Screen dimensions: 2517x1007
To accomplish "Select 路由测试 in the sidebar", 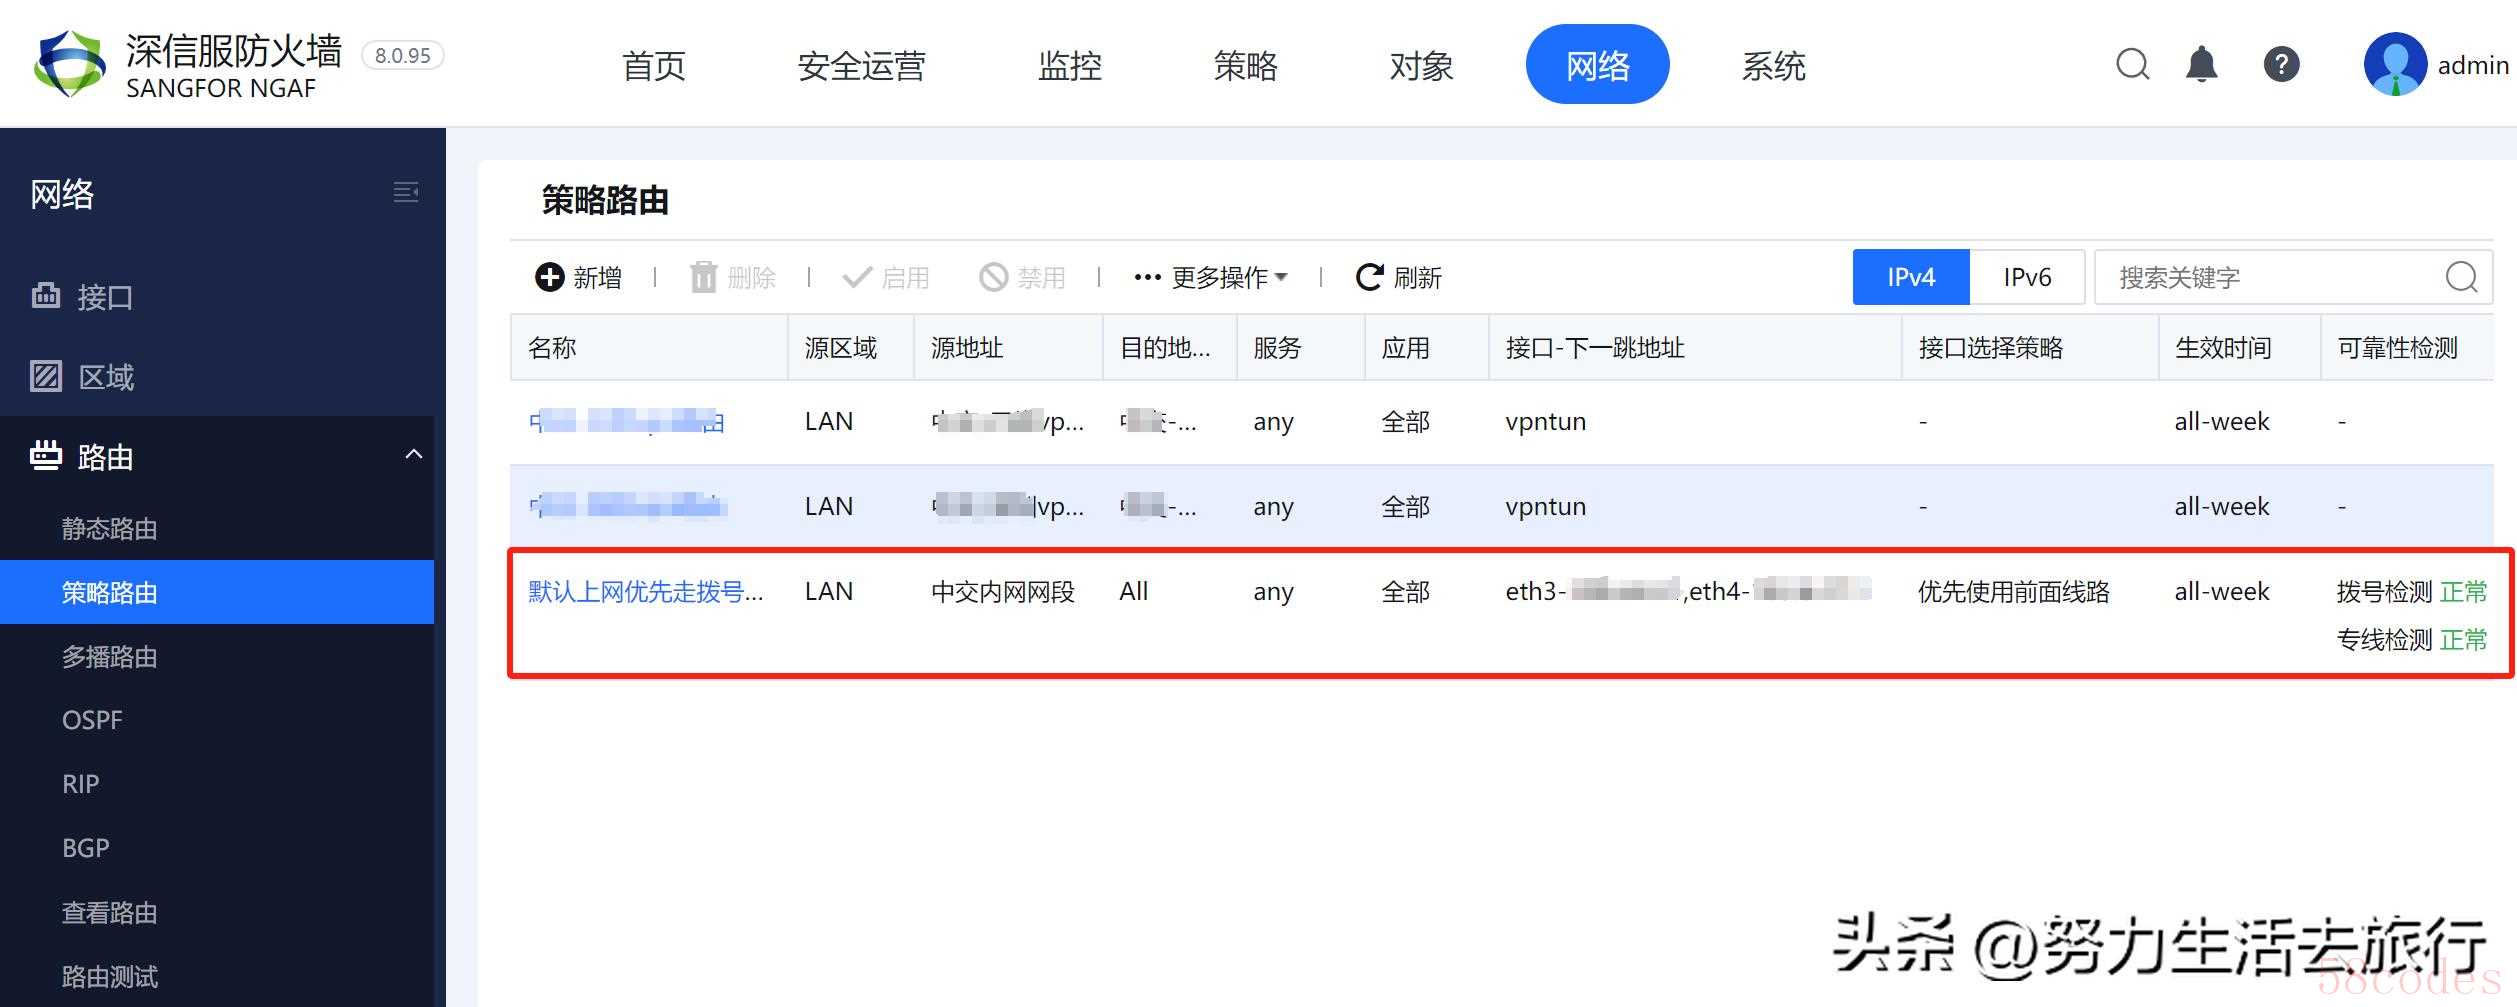I will point(110,977).
